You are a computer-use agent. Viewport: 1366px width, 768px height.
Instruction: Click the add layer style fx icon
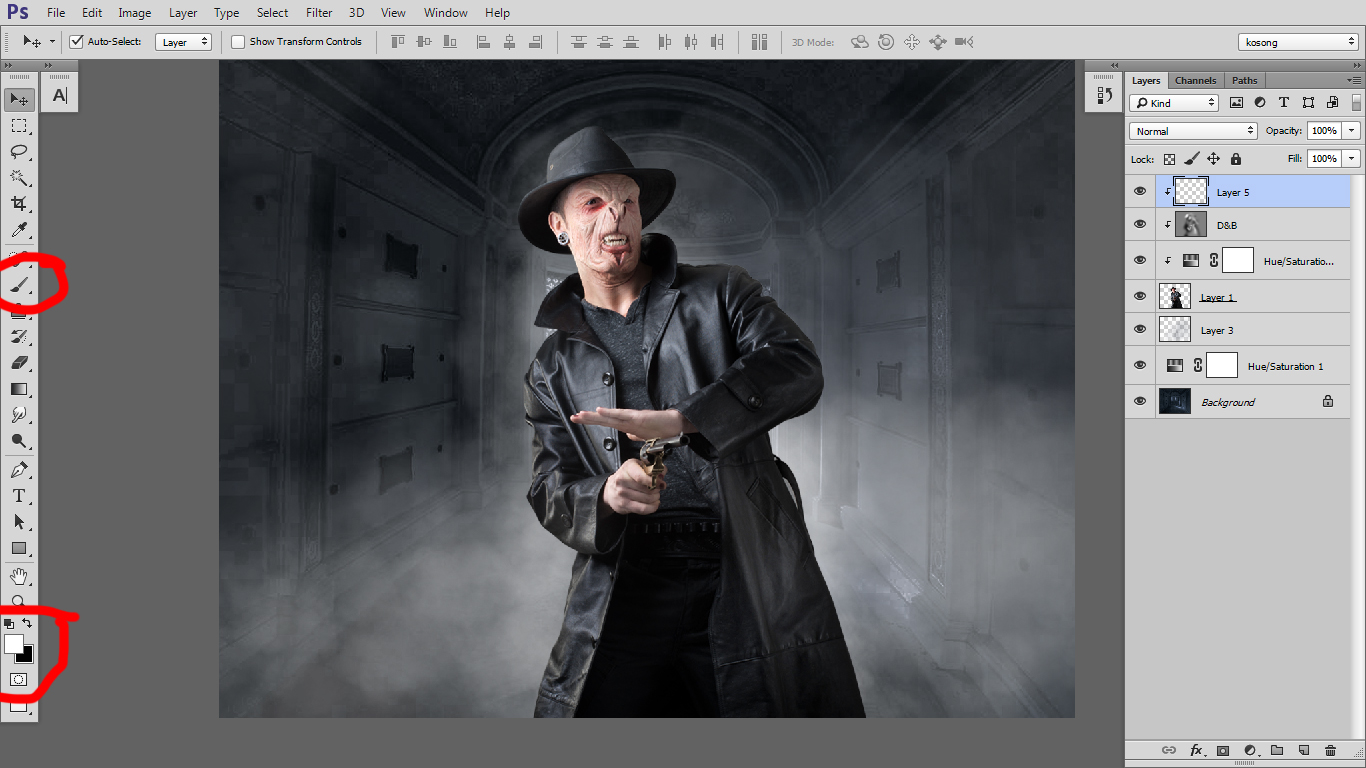[1196, 750]
